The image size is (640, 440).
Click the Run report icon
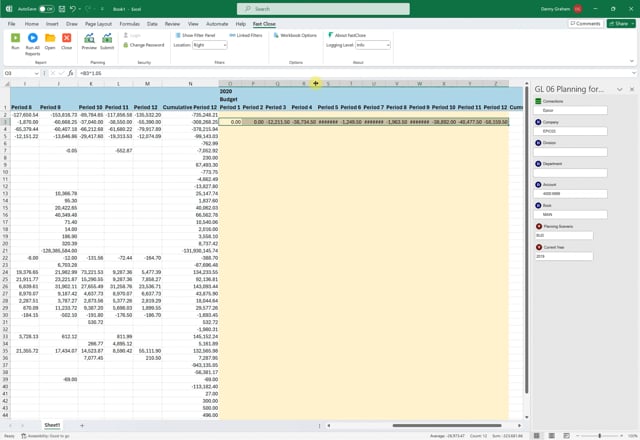pos(15,38)
